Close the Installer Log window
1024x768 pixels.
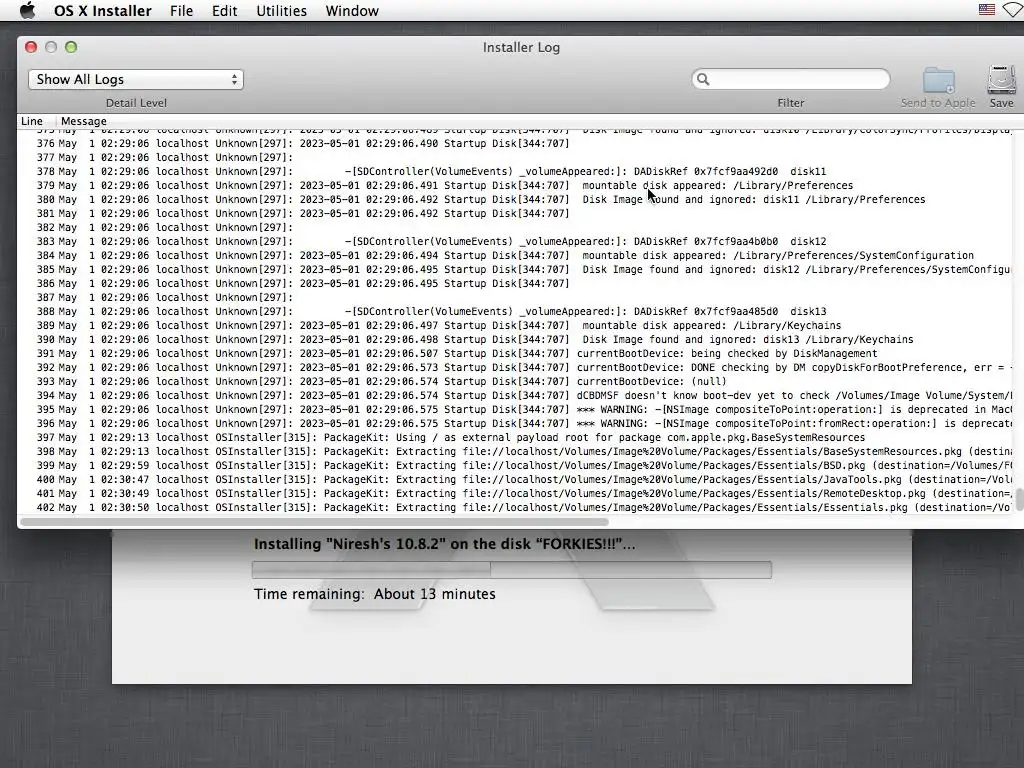[31, 47]
